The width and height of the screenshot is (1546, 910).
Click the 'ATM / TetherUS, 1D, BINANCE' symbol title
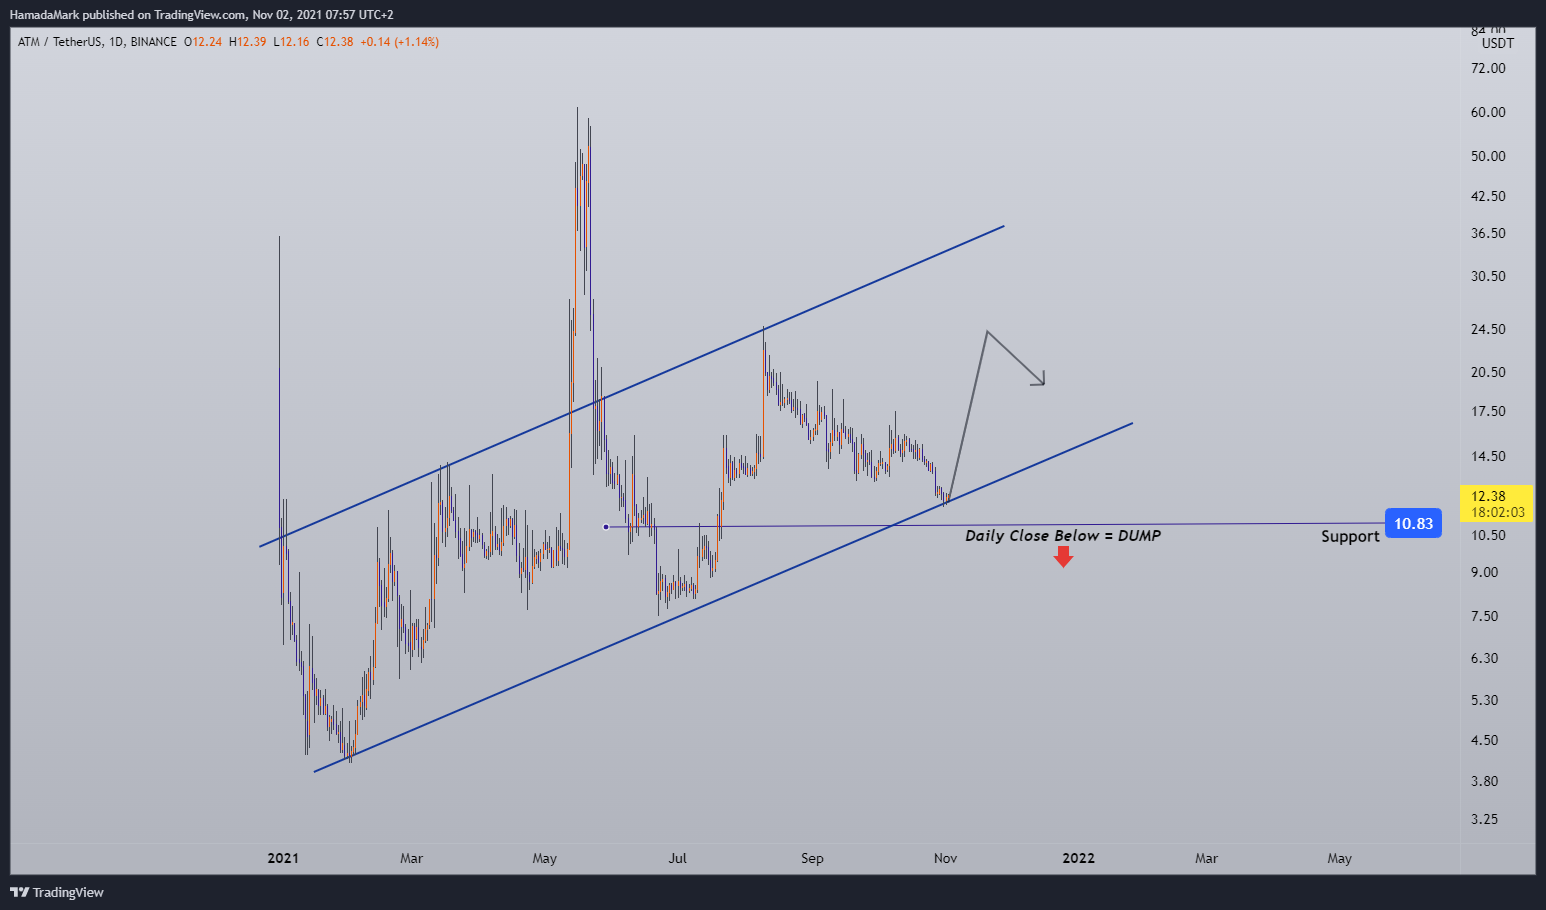click(97, 42)
